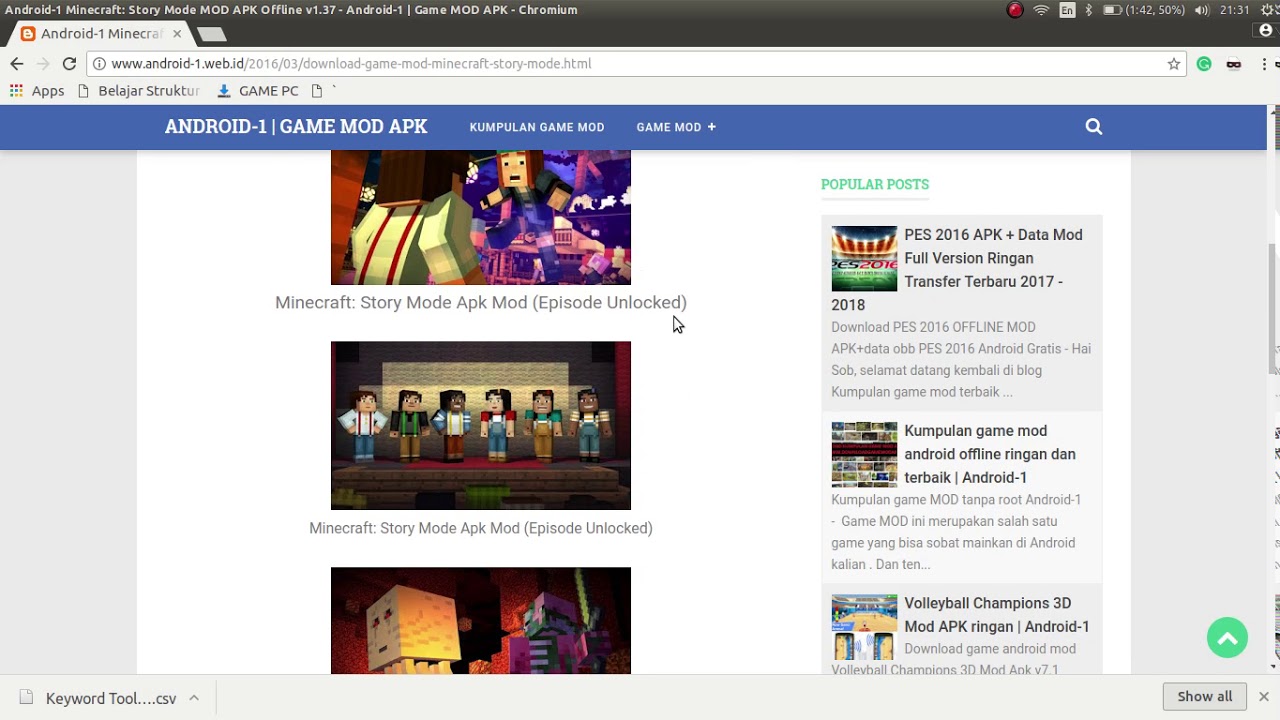
Task: Open Kumpulan game mod android offline post
Action: [990, 454]
